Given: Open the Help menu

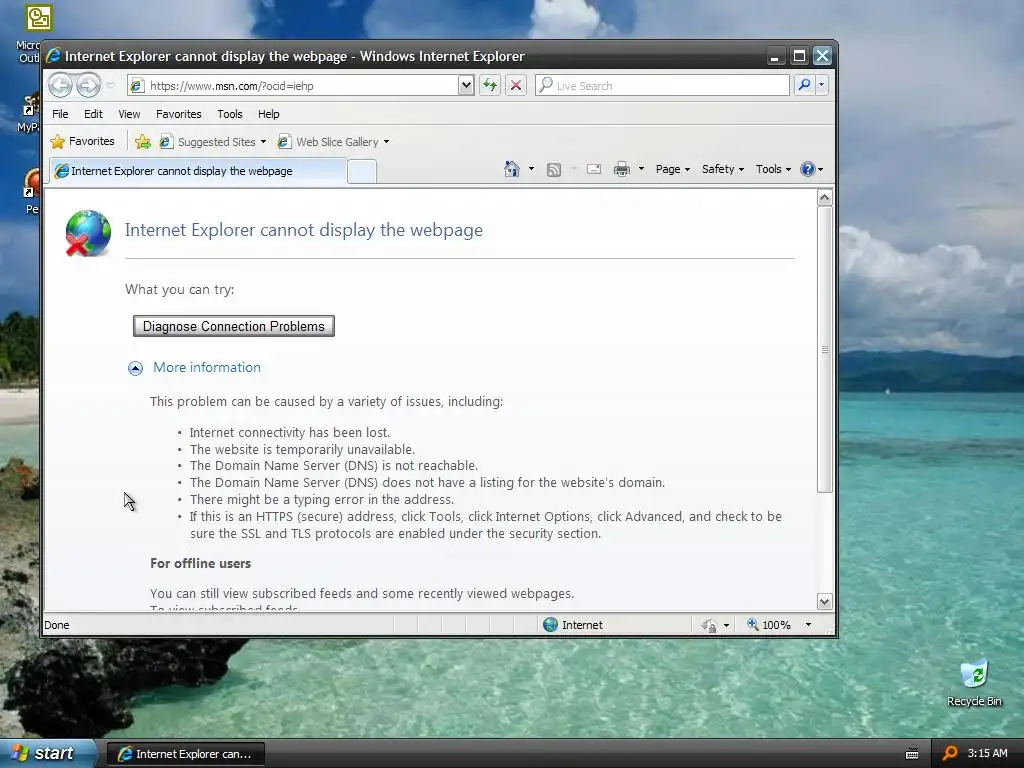Looking at the screenshot, I should (x=268, y=114).
